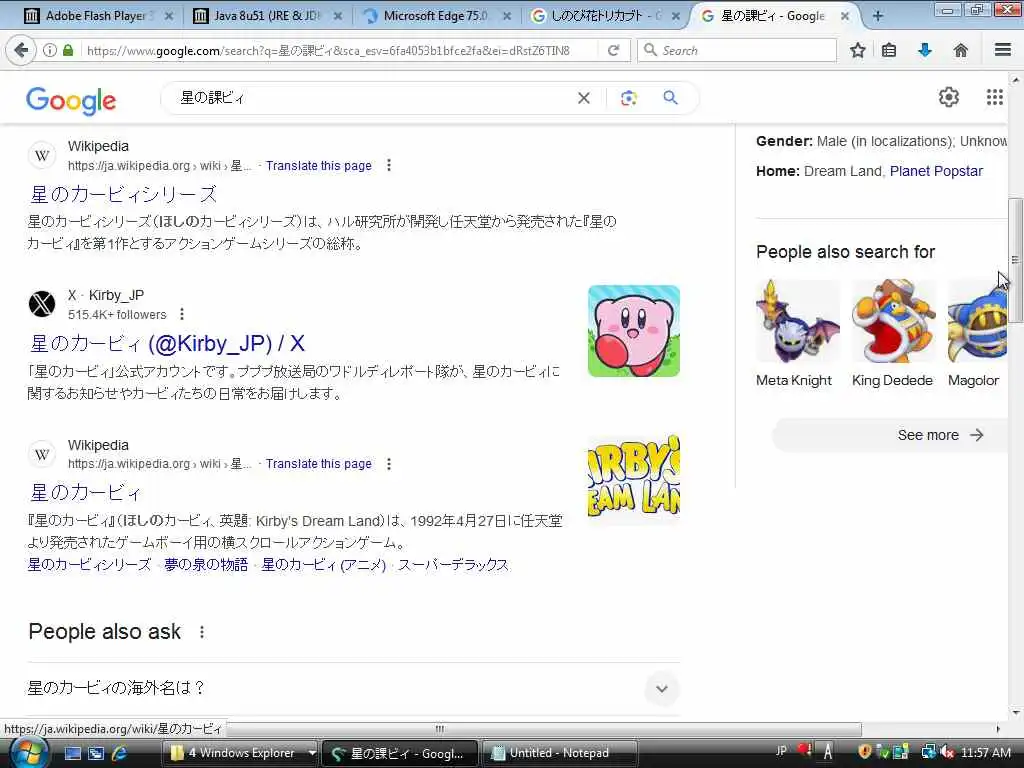Open People also ask options menu
The image size is (1024, 768).
202,632
